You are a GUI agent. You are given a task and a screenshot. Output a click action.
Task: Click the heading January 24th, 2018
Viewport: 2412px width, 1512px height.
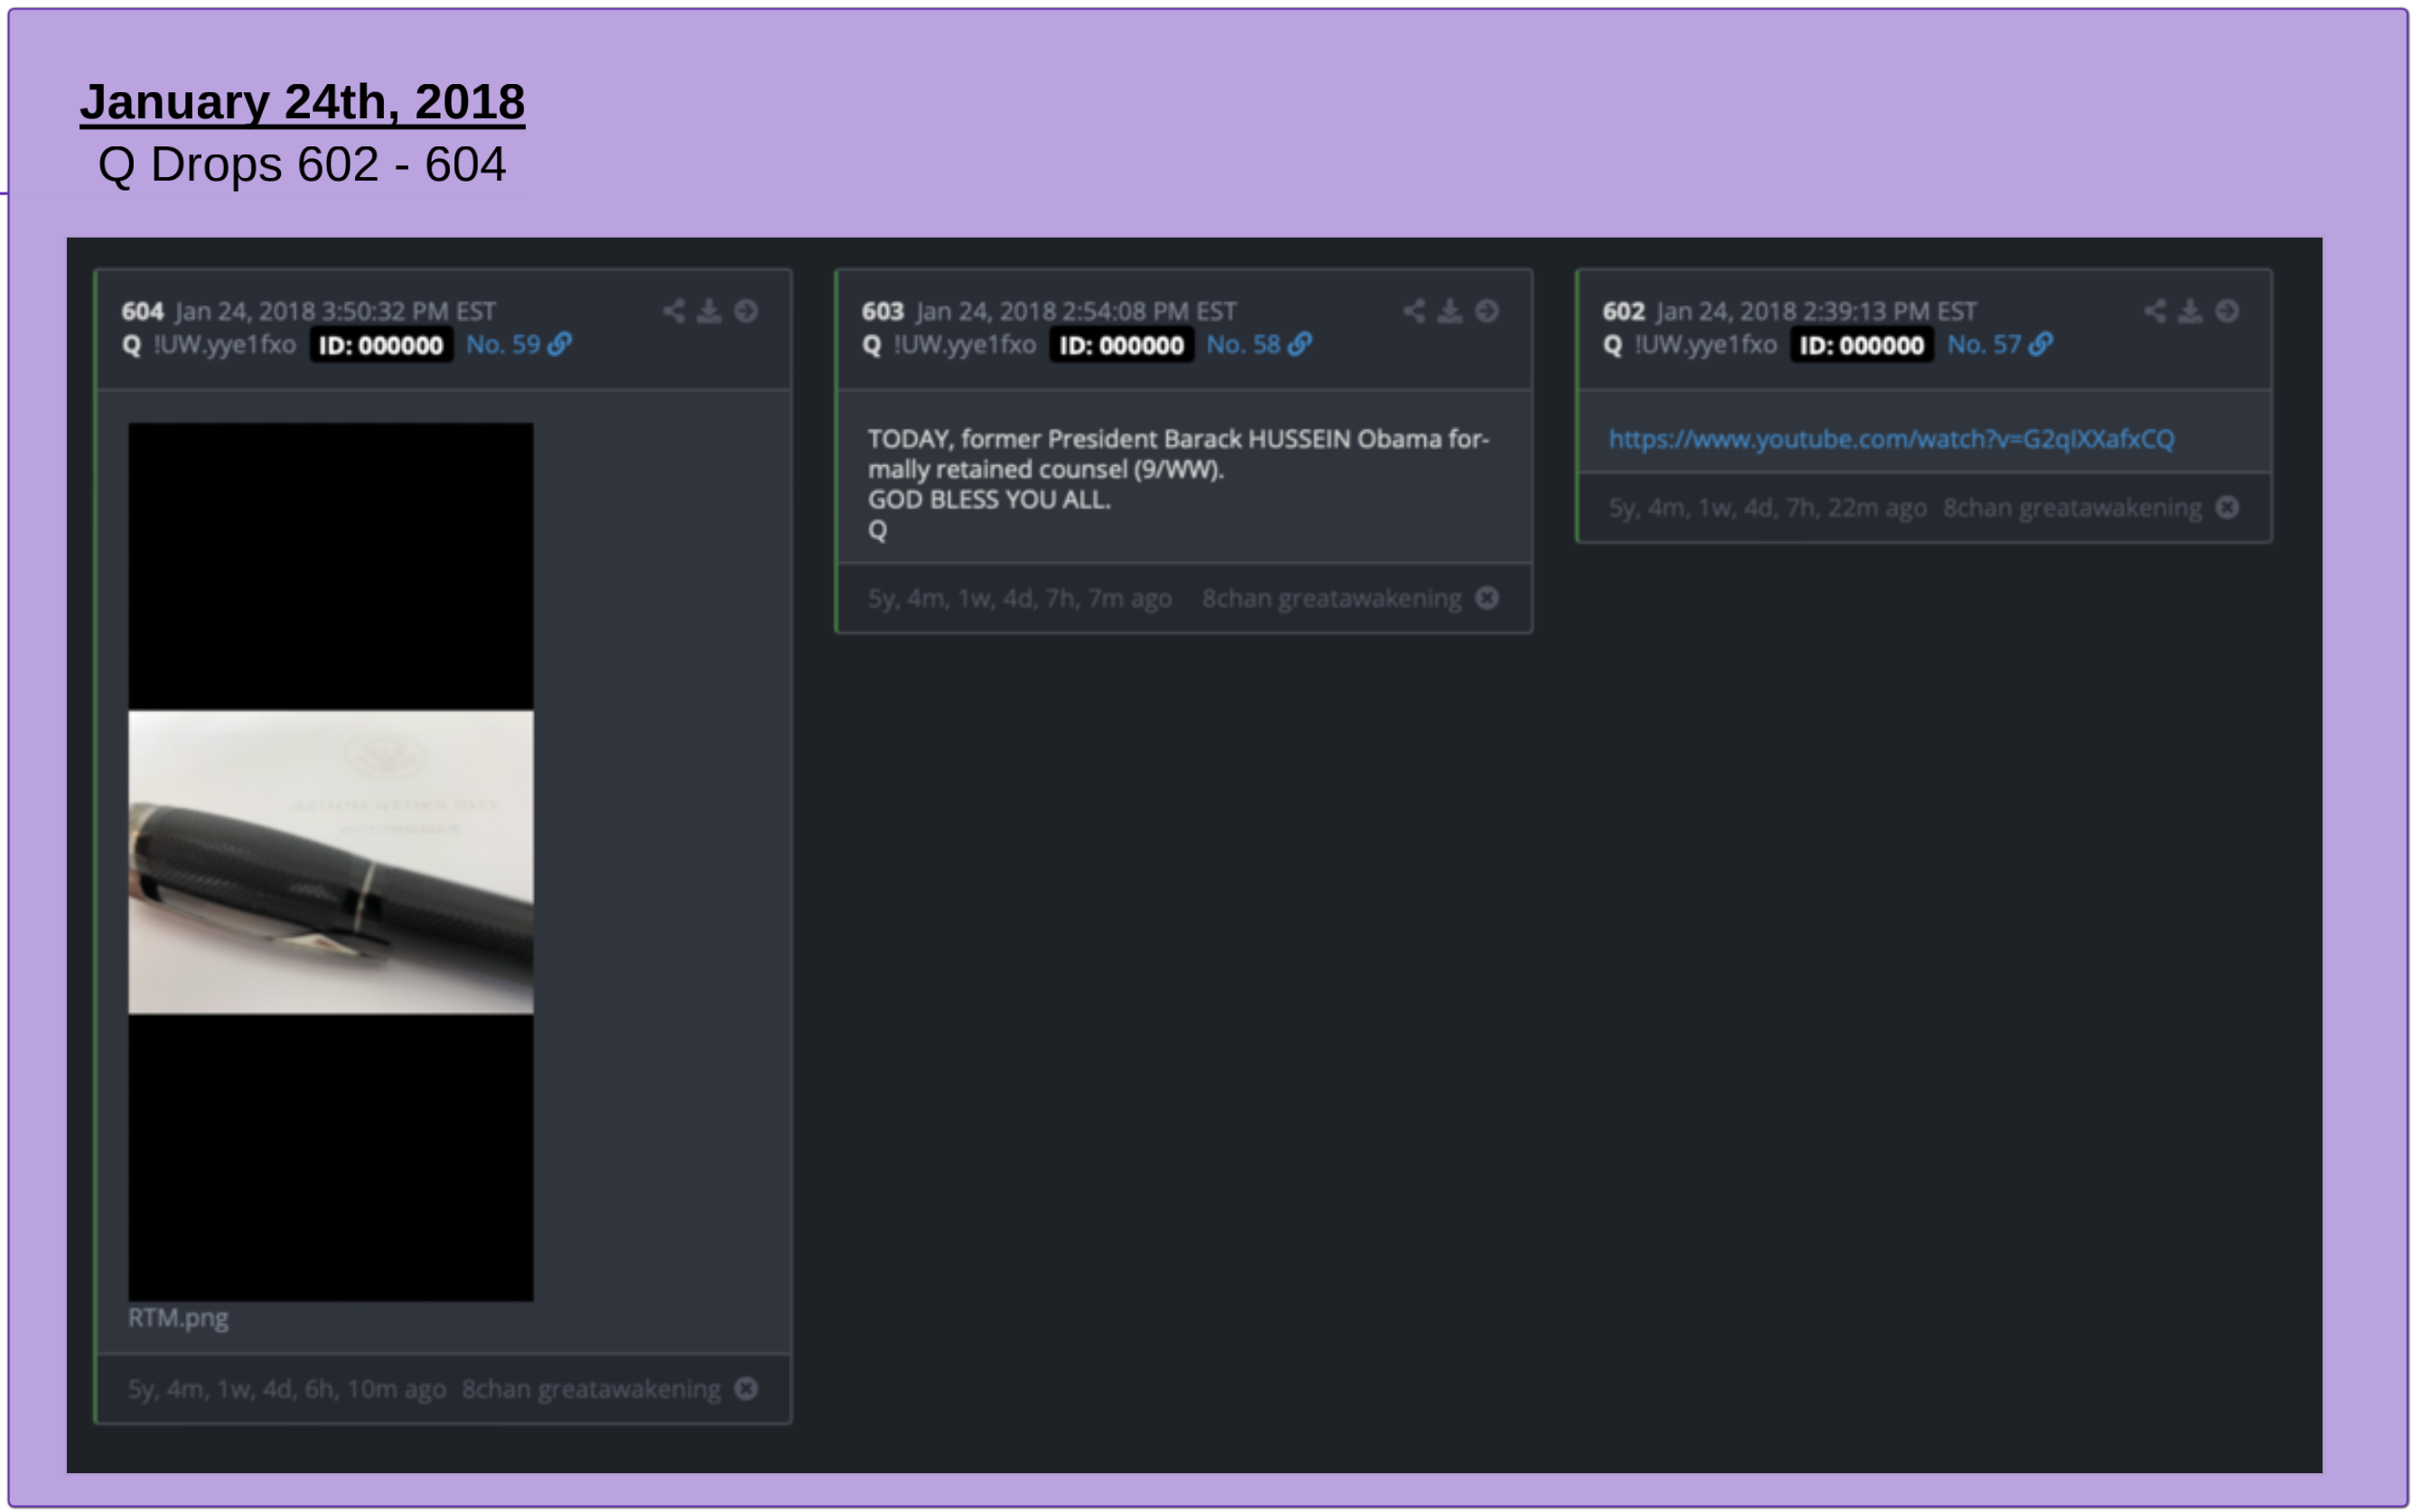click(x=302, y=102)
